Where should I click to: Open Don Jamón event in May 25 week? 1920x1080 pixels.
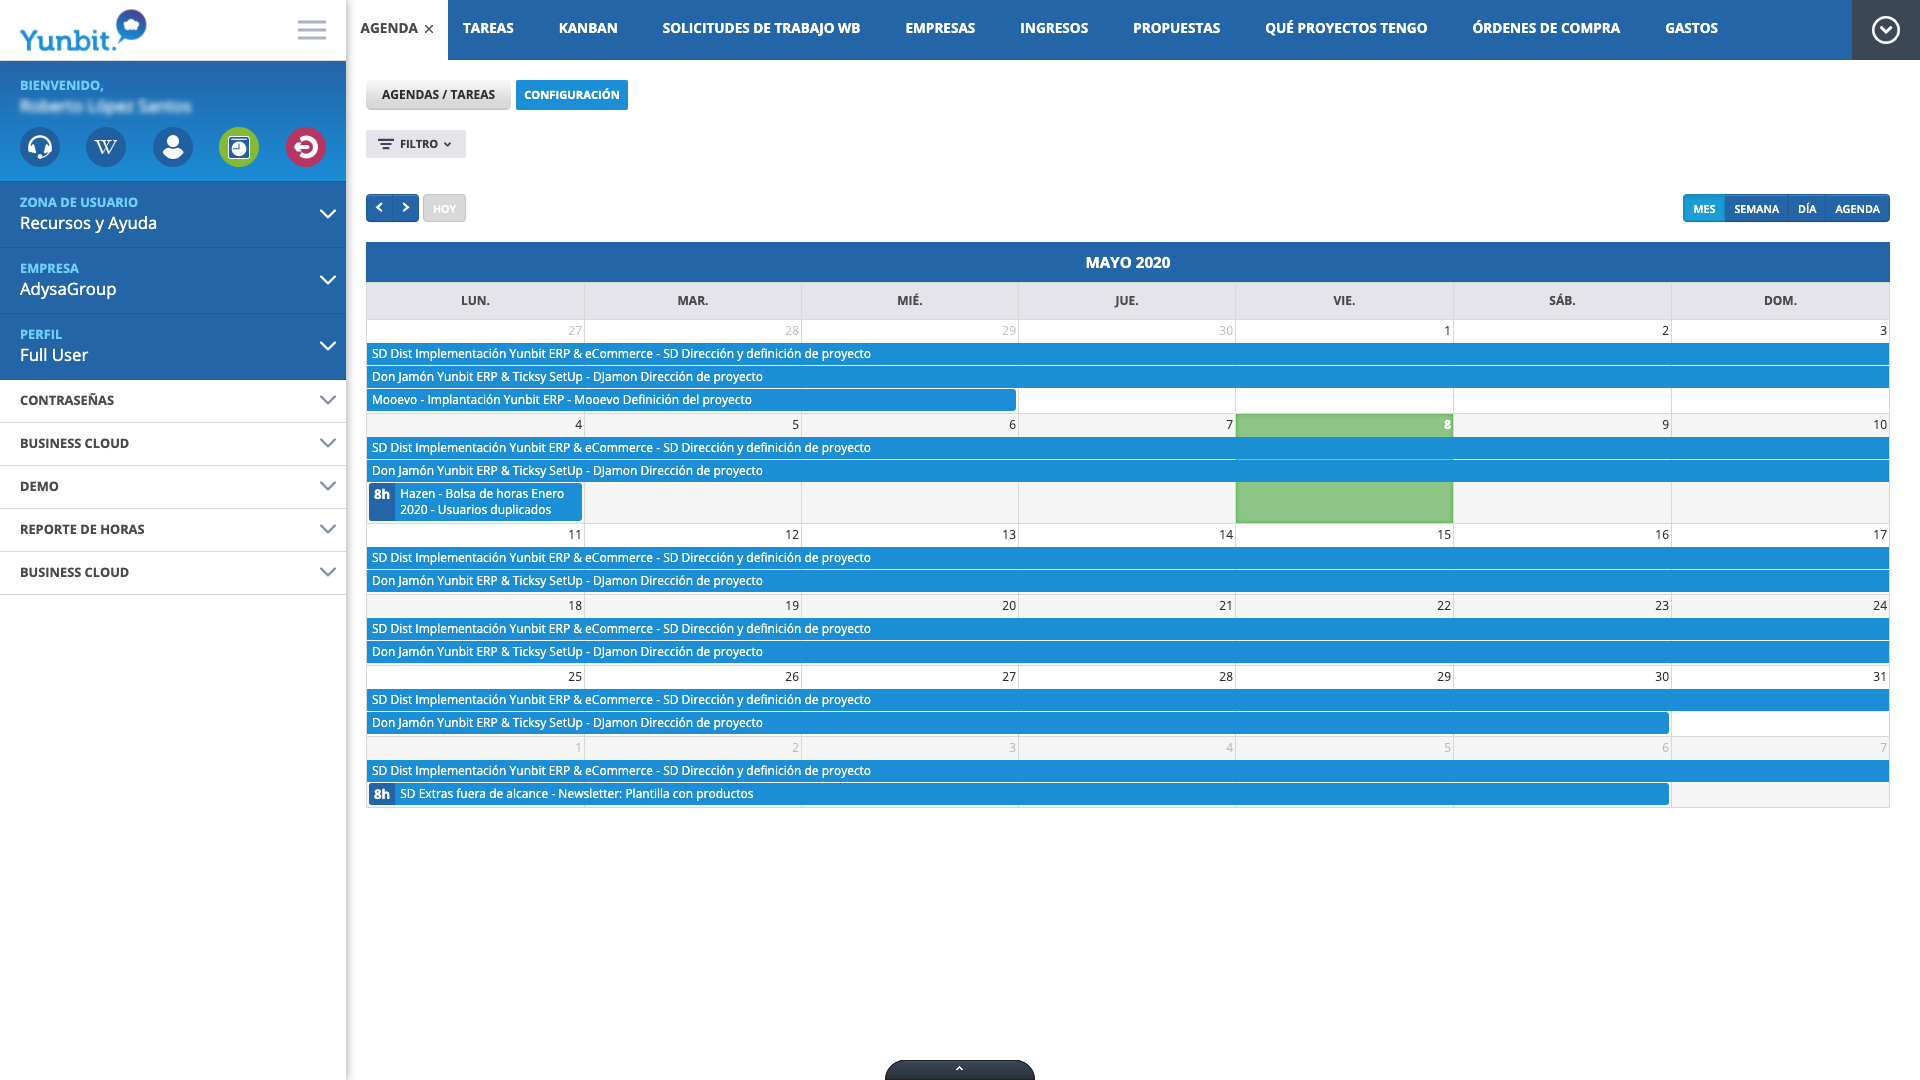[1018, 723]
